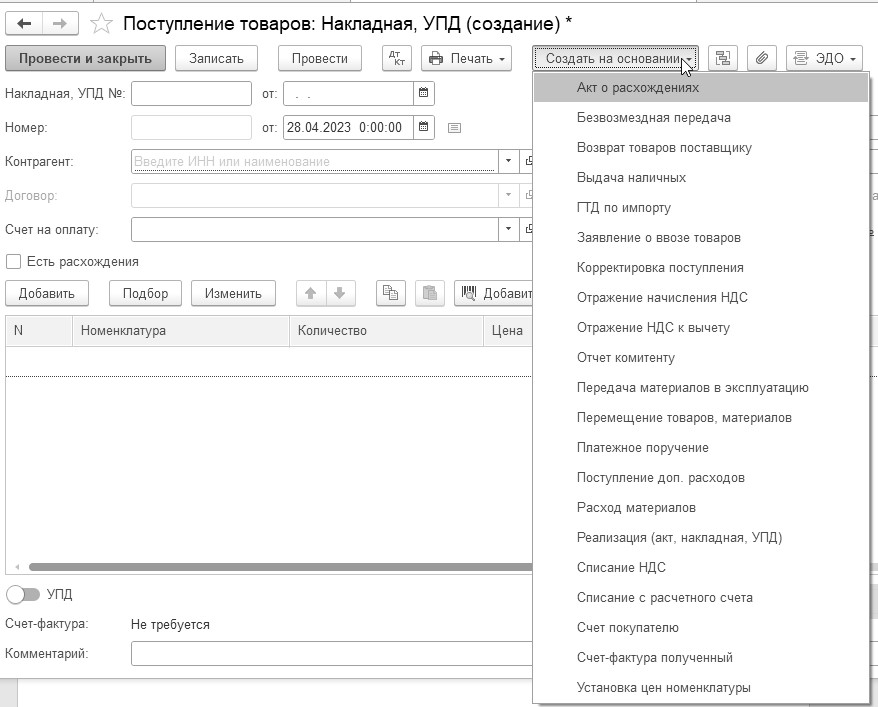The image size is (878, 707).
Task: Select Установка цен номенклатуры
Action: (x=700, y=687)
